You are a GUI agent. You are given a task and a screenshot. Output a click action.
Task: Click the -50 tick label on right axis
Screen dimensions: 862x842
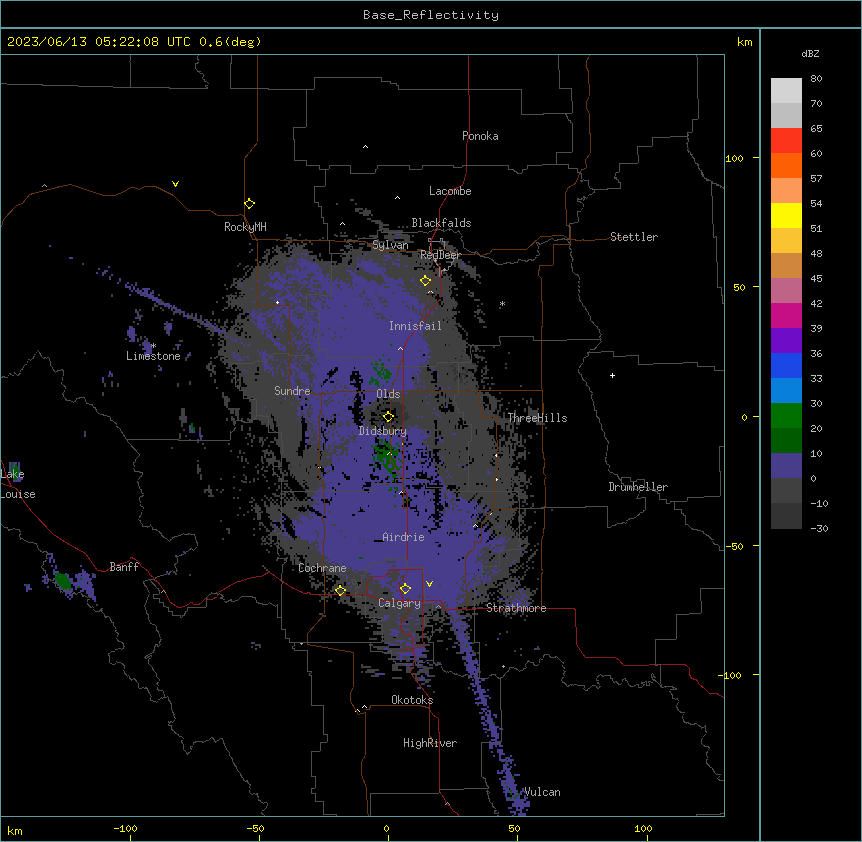[x=734, y=546]
